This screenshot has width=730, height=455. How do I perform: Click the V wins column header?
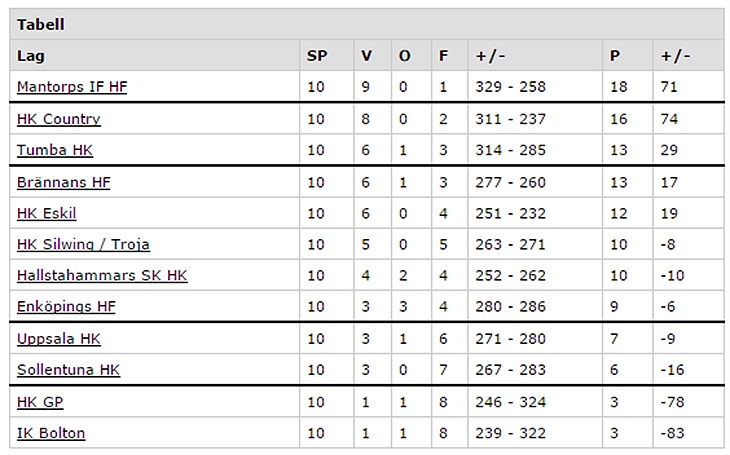(366, 56)
